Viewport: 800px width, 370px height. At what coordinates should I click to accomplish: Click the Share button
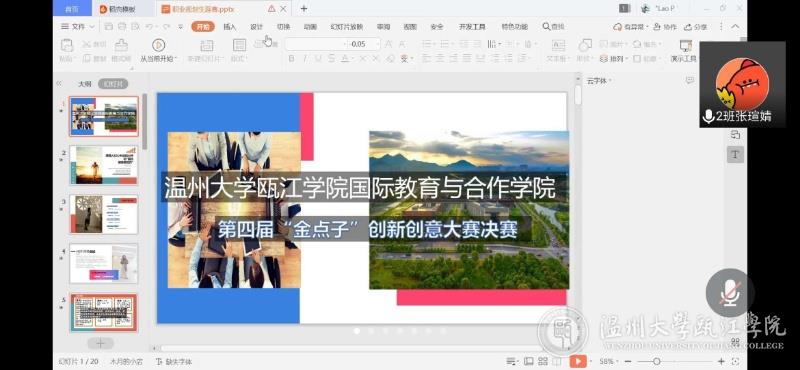(696, 27)
